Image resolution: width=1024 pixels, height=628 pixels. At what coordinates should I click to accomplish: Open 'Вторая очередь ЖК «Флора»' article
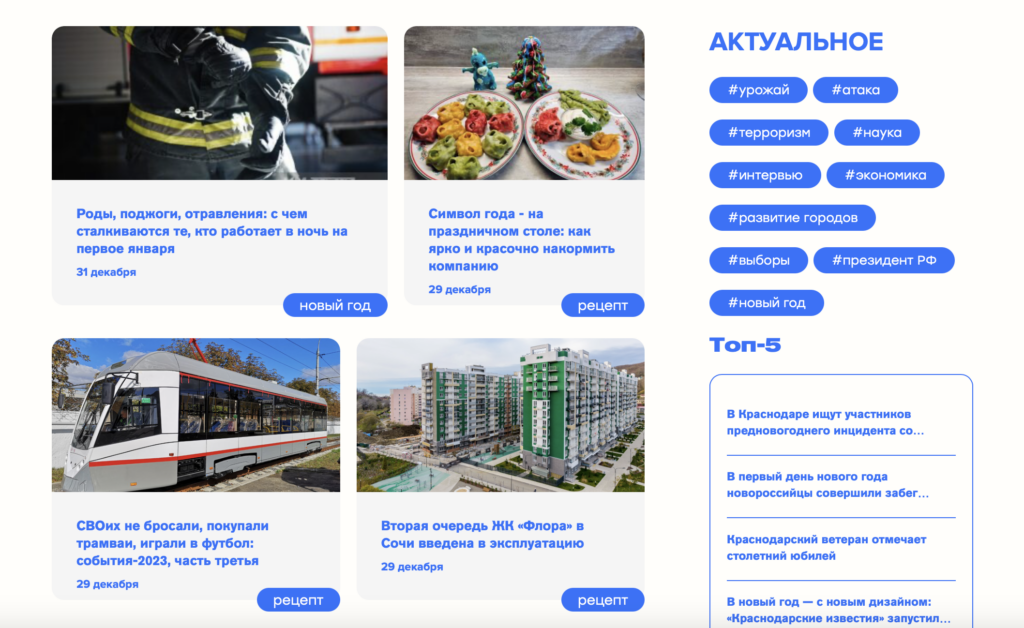[482, 534]
